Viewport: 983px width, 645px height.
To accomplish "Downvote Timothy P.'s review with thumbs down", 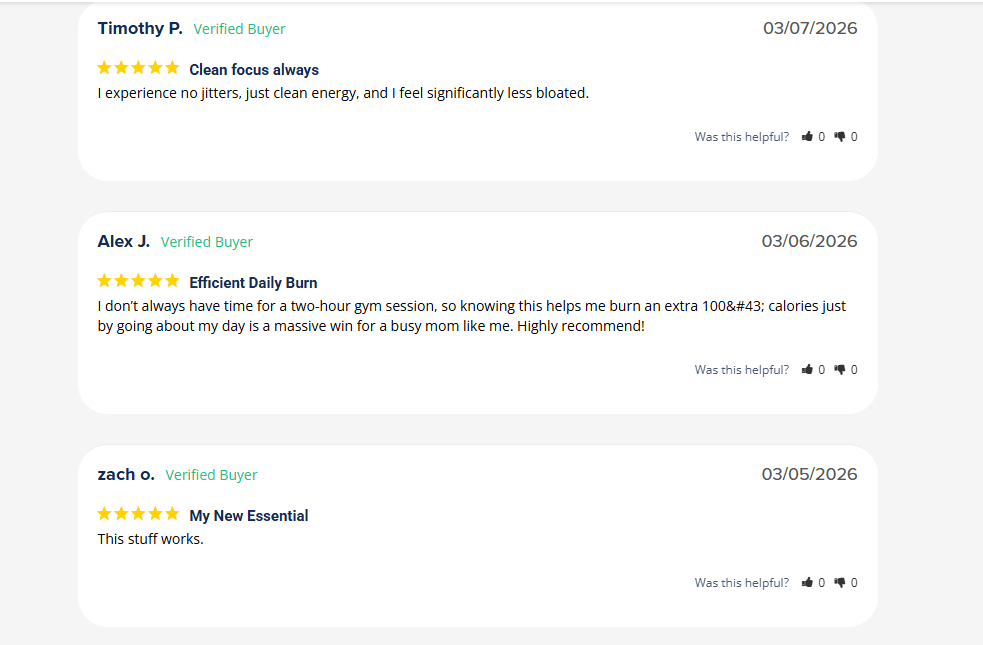I will pyautogui.click(x=839, y=137).
